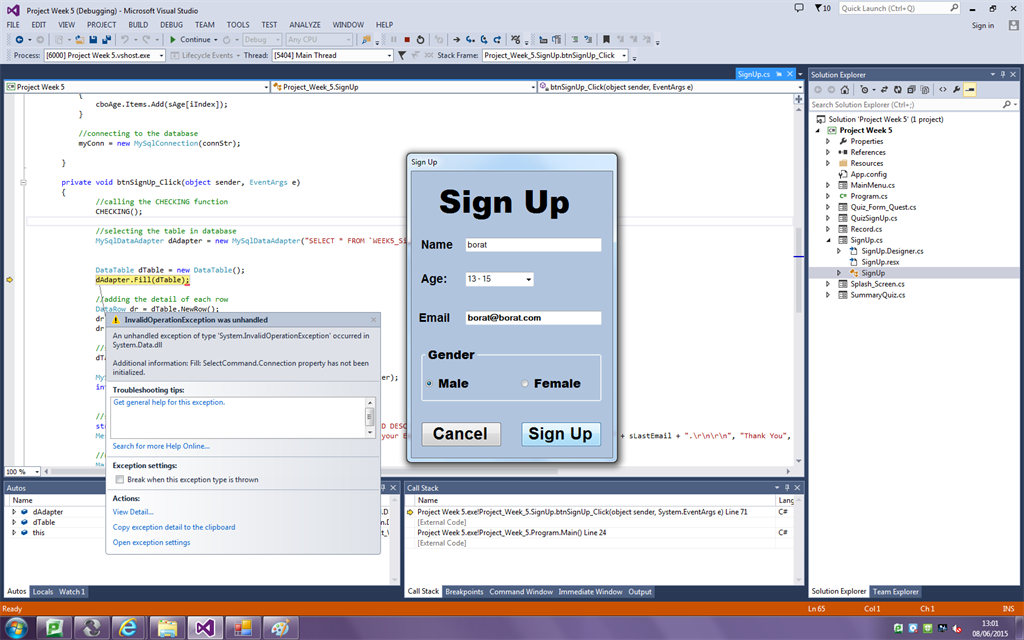Click the Undo toolbar icon
This screenshot has width=1024, height=640.
point(125,40)
